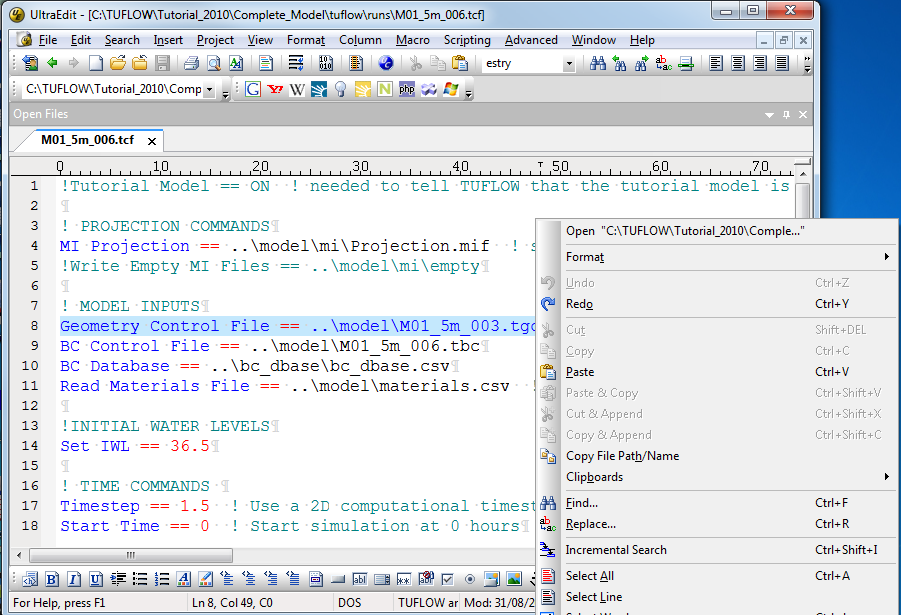The image size is (901, 615).
Task: Choose Select Line in the context menu
Action: click(717, 597)
